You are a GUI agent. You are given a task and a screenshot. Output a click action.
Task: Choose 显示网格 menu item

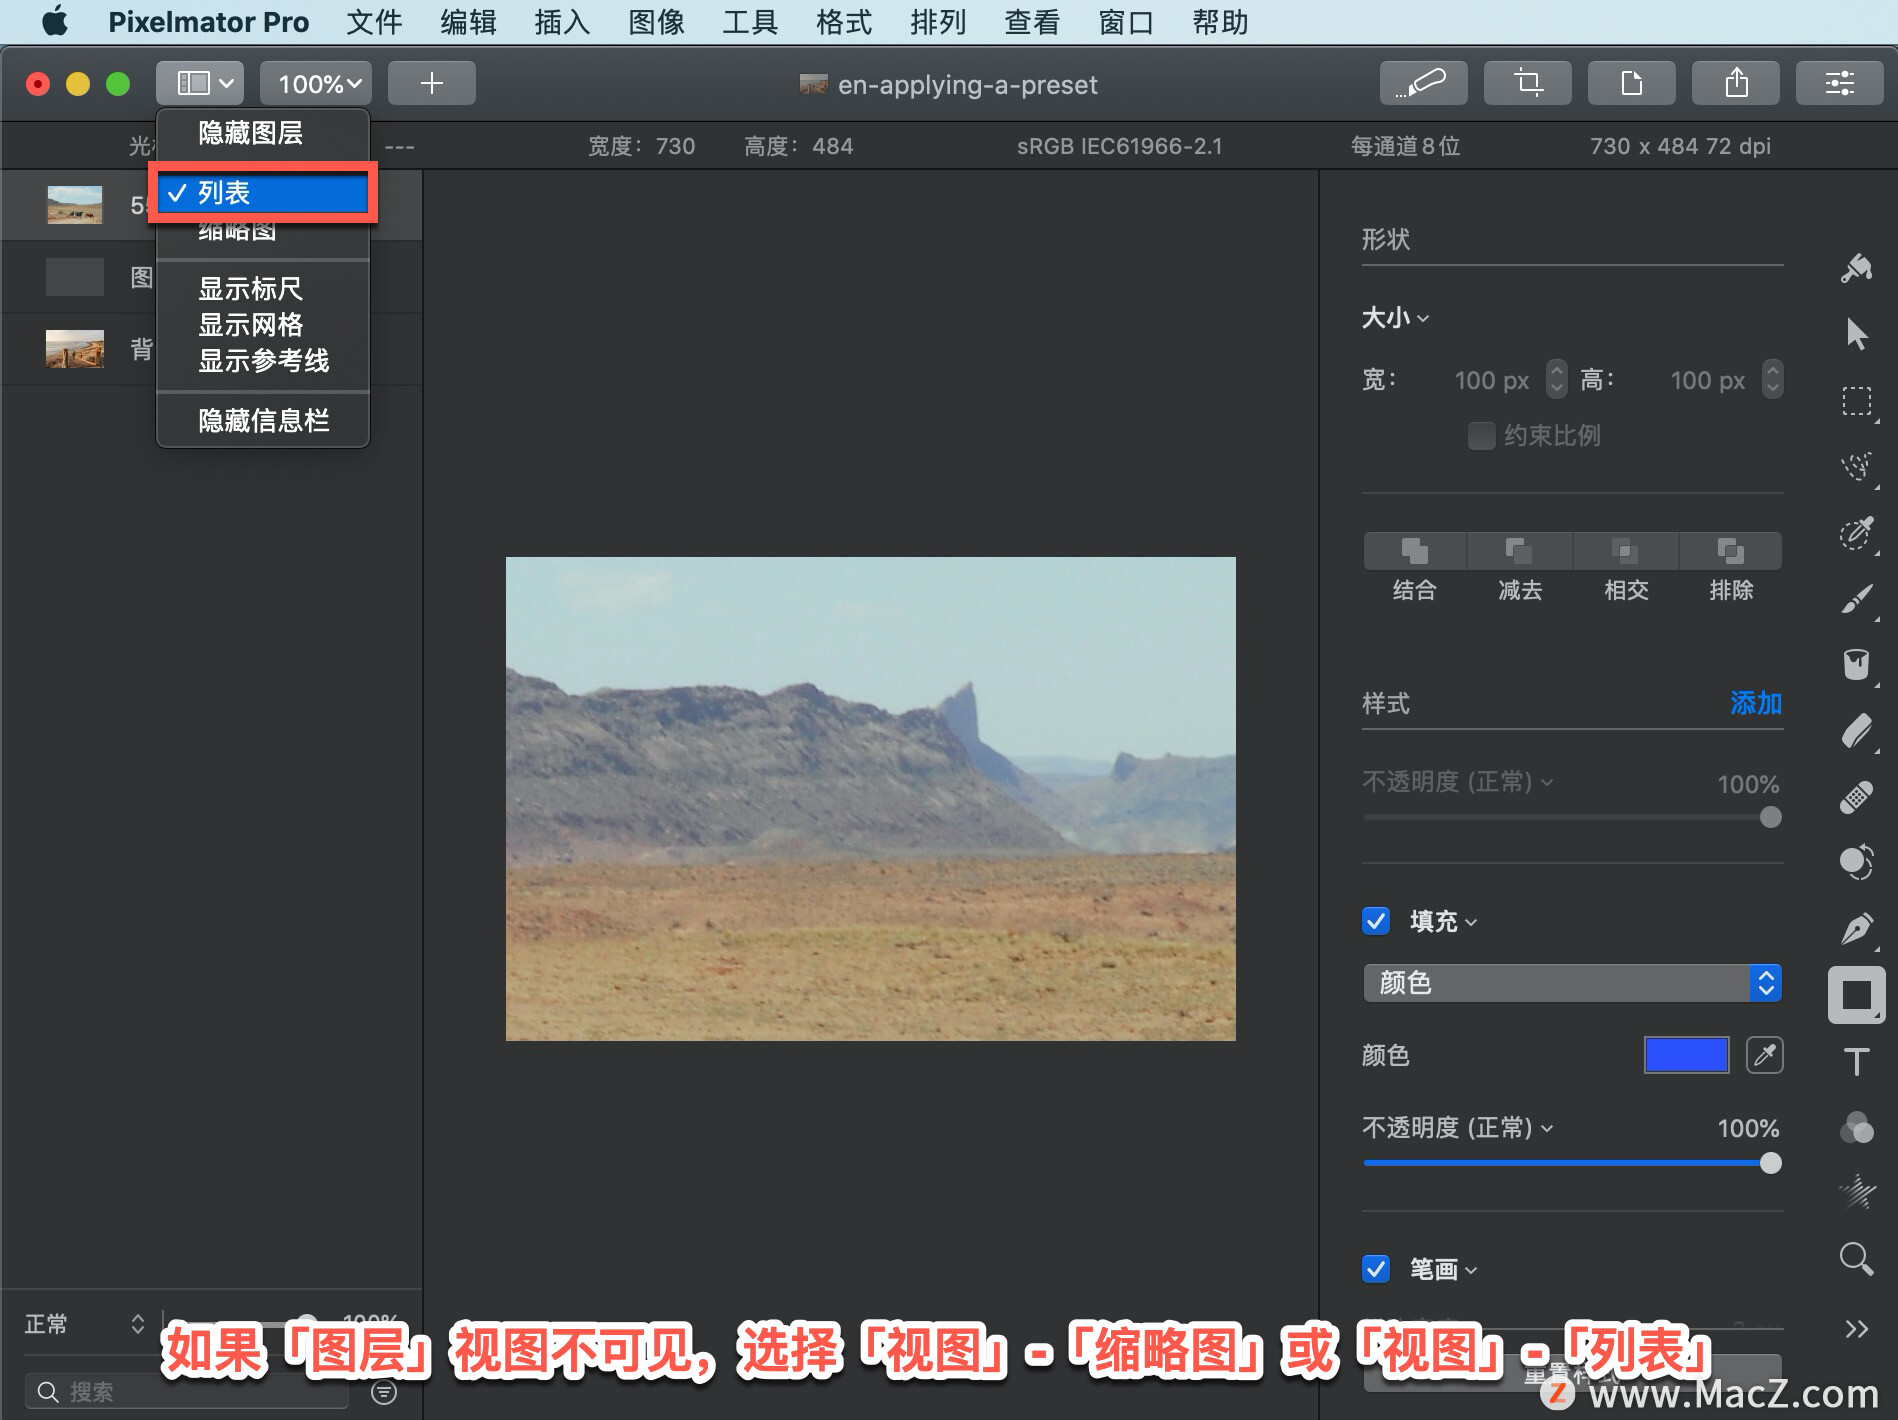(263, 325)
